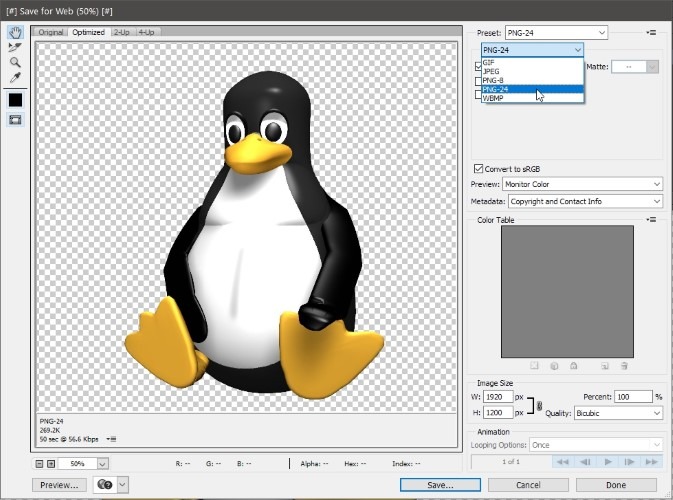The width and height of the screenshot is (673, 500).
Task: Open the 50% zoom level dropdown
Action: click(102, 464)
